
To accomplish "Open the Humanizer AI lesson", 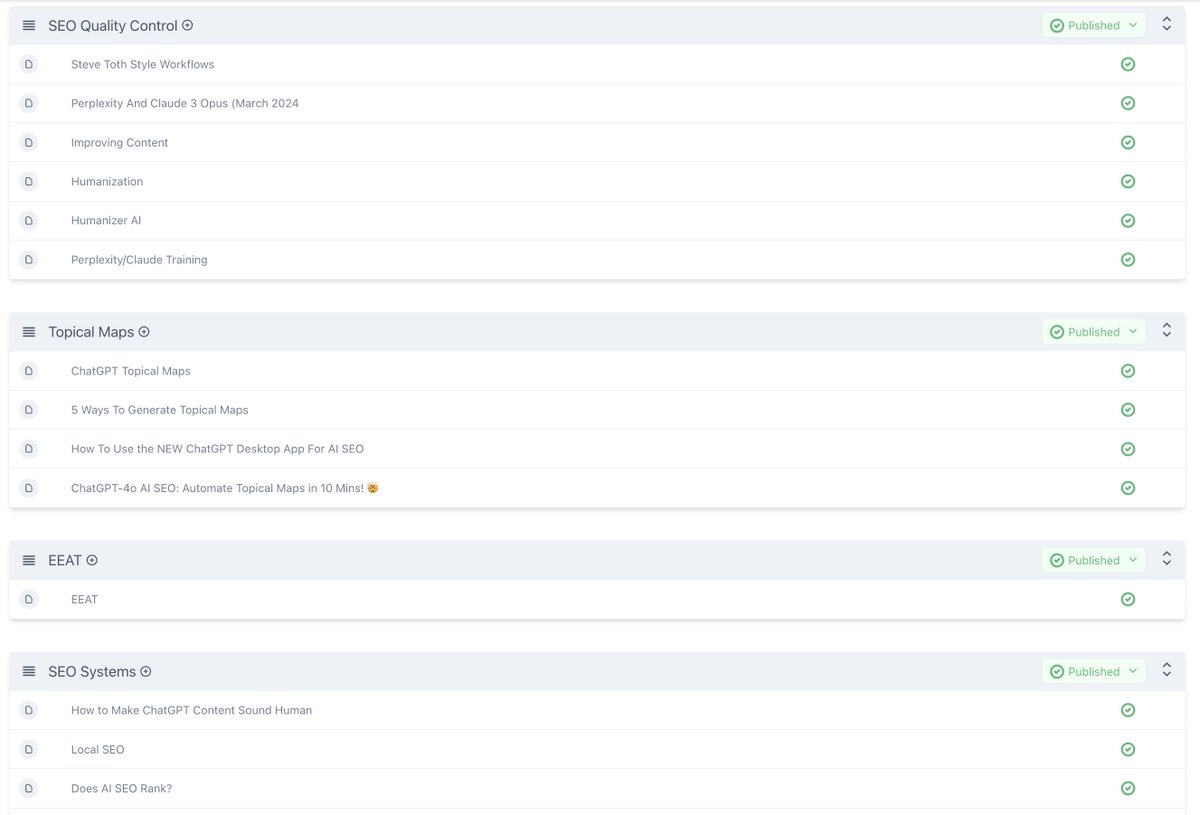I will pyautogui.click(x=106, y=220).
